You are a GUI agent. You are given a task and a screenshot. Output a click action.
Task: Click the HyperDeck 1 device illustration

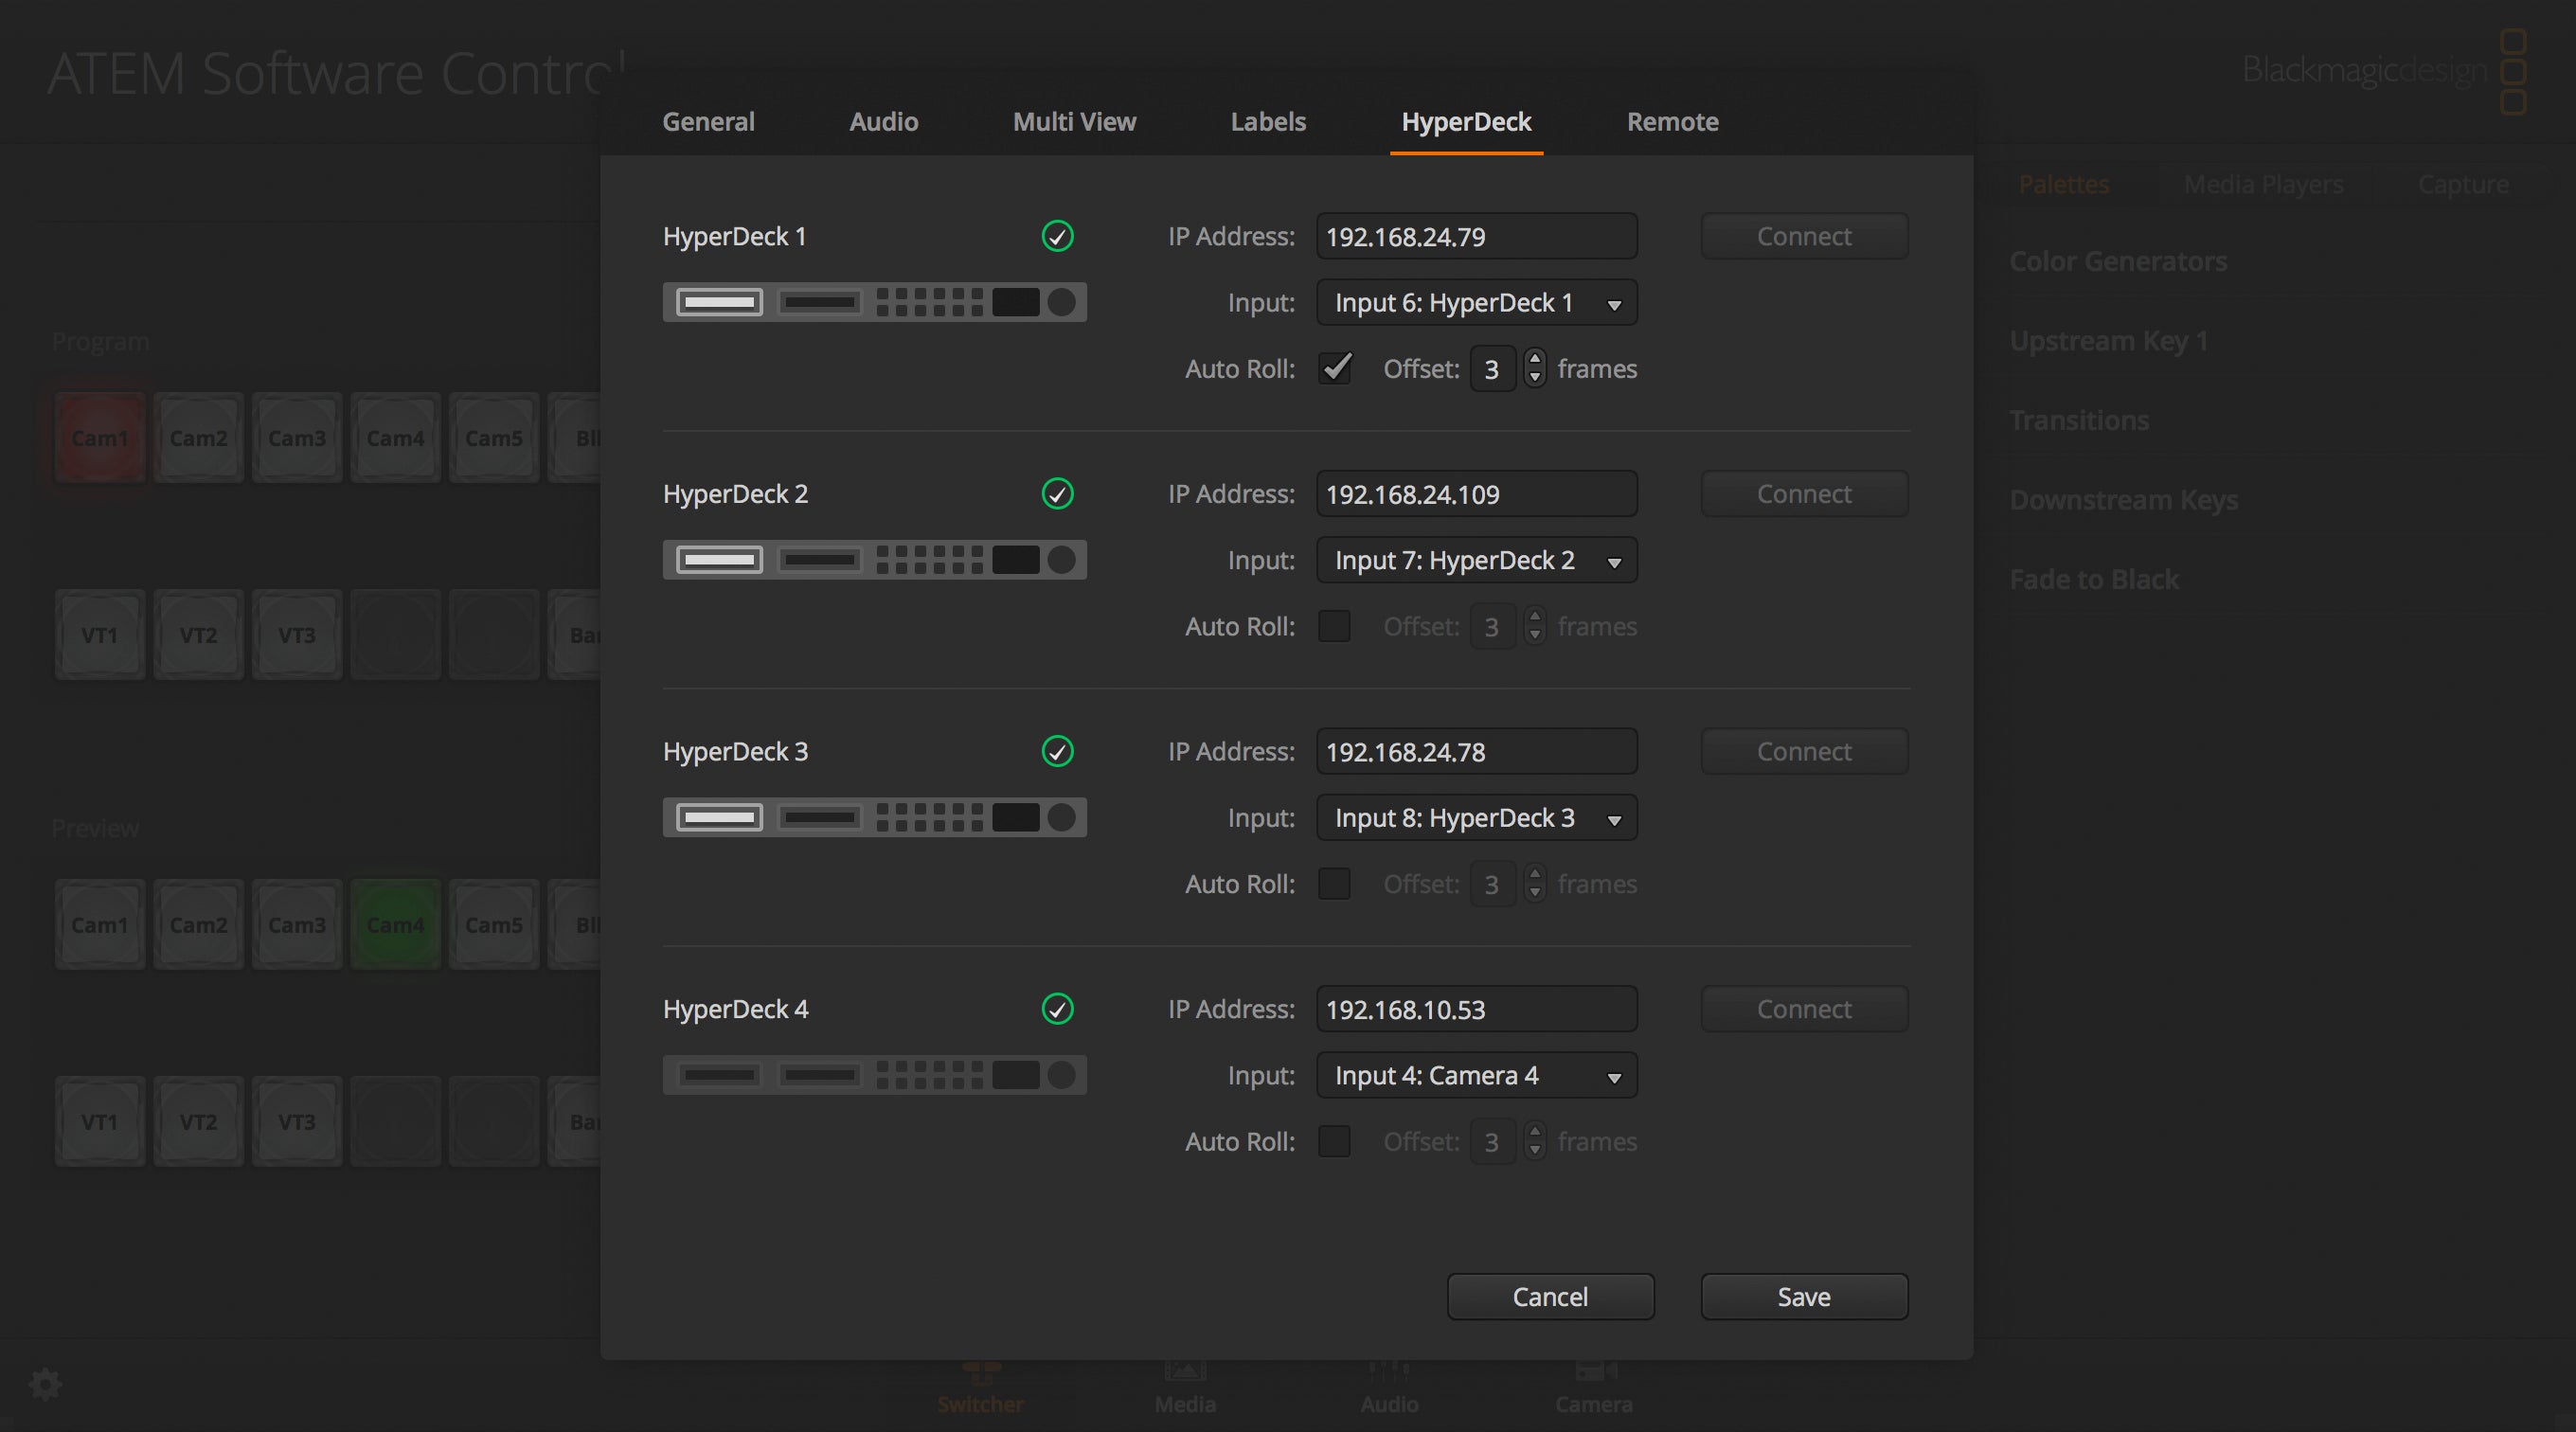point(874,302)
